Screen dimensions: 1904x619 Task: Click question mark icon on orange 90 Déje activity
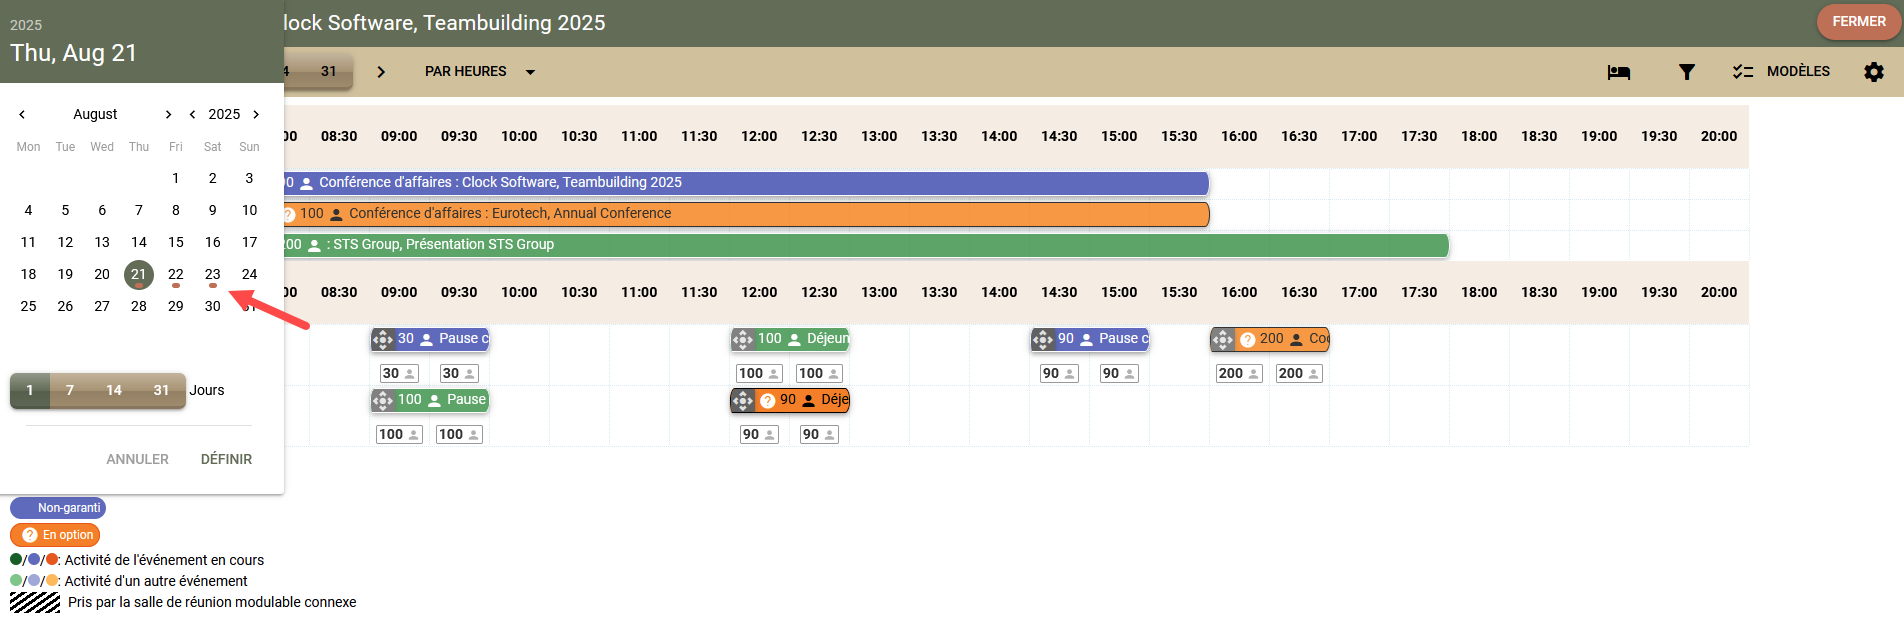pyautogui.click(x=767, y=401)
